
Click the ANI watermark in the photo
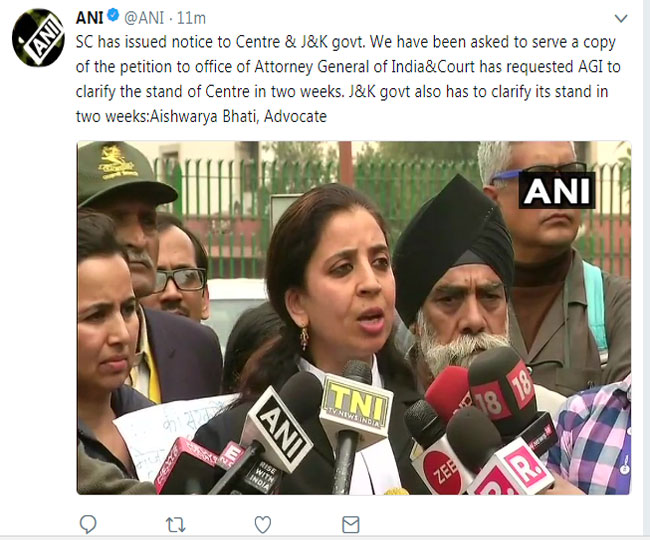point(557,191)
